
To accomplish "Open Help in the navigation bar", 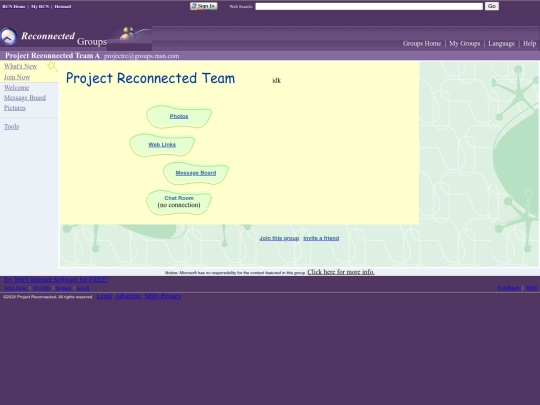I will pyautogui.click(x=529, y=43).
